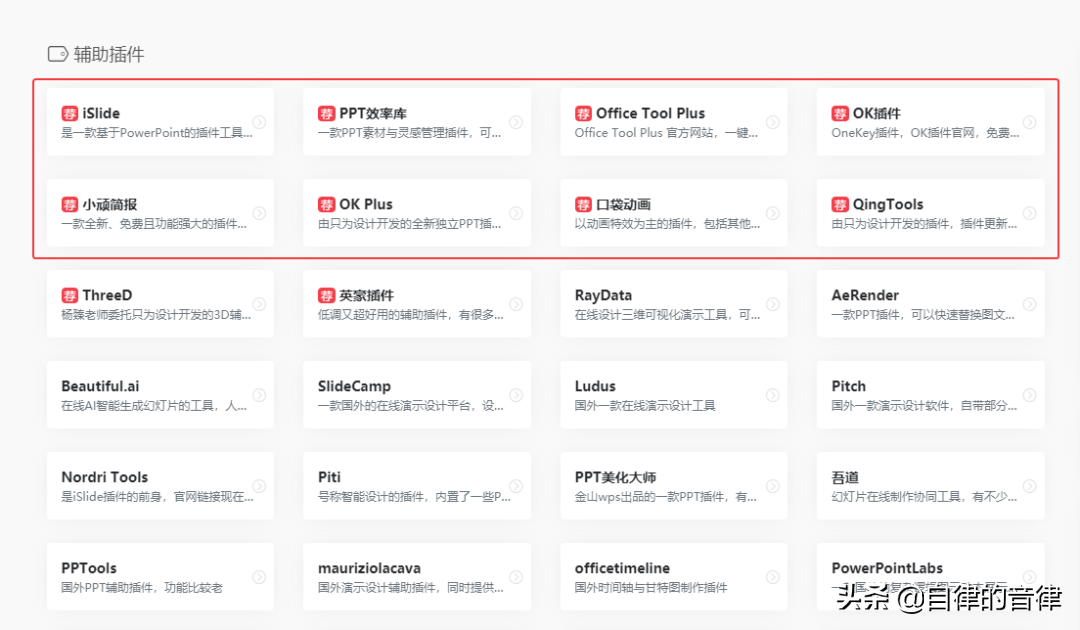The image size is (1080, 630).
Task: Click the arrow icon on QingTools card
Action: click(x=1030, y=213)
